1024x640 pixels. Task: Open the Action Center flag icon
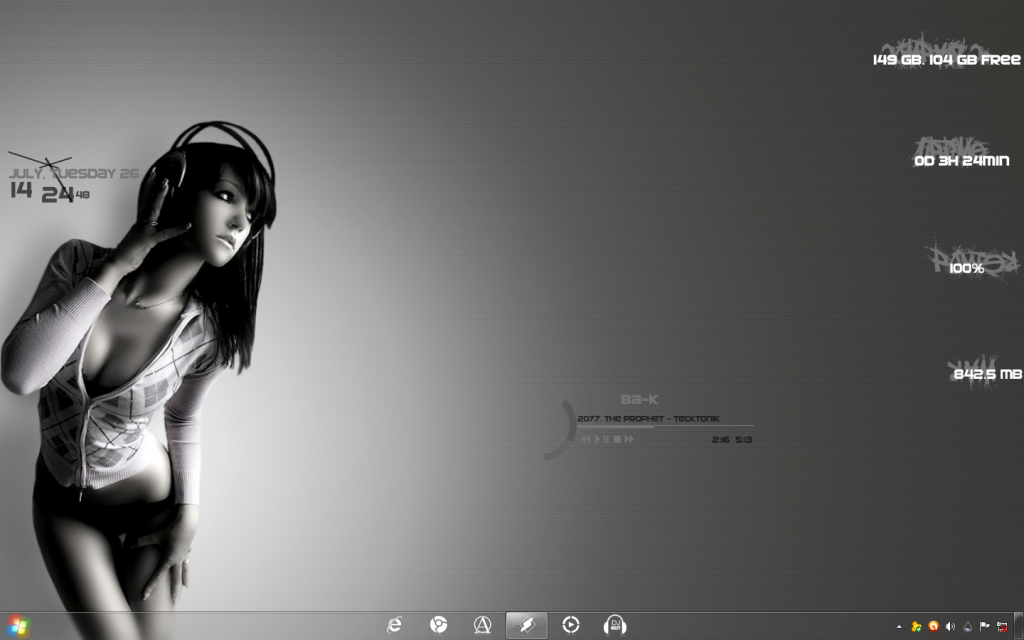point(985,626)
